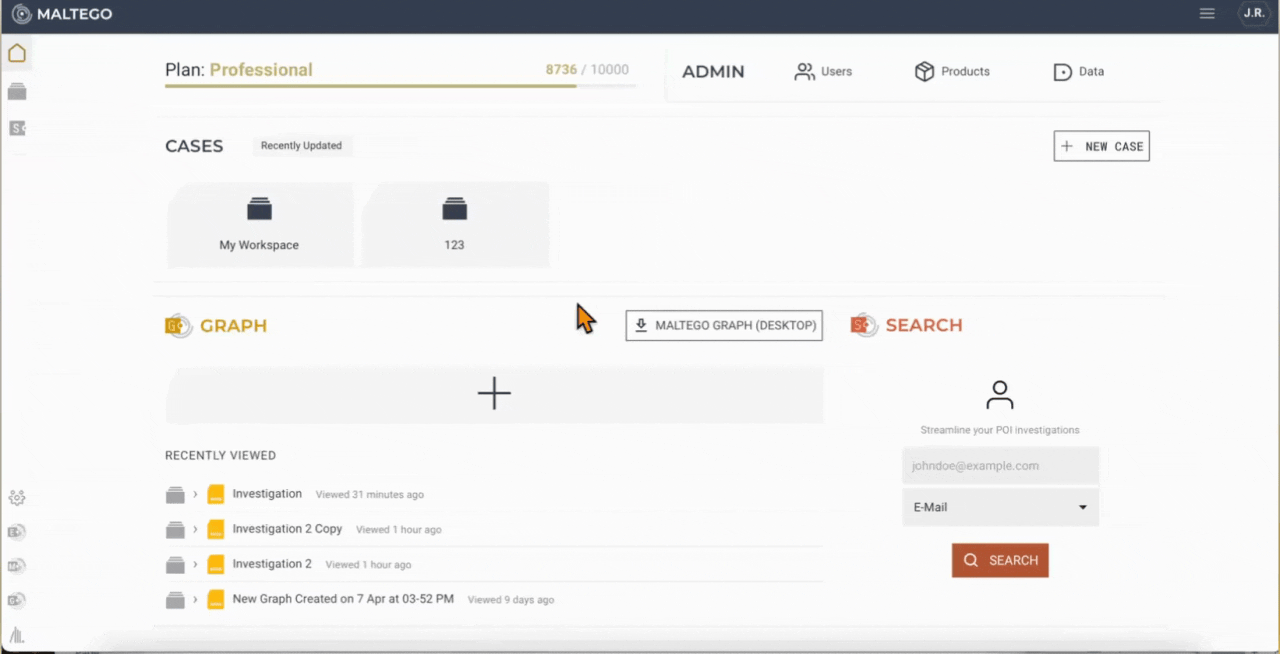This screenshot has height=654, width=1280.
Task: Open the Investigation 2 graph
Action: click(x=272, y=564)
